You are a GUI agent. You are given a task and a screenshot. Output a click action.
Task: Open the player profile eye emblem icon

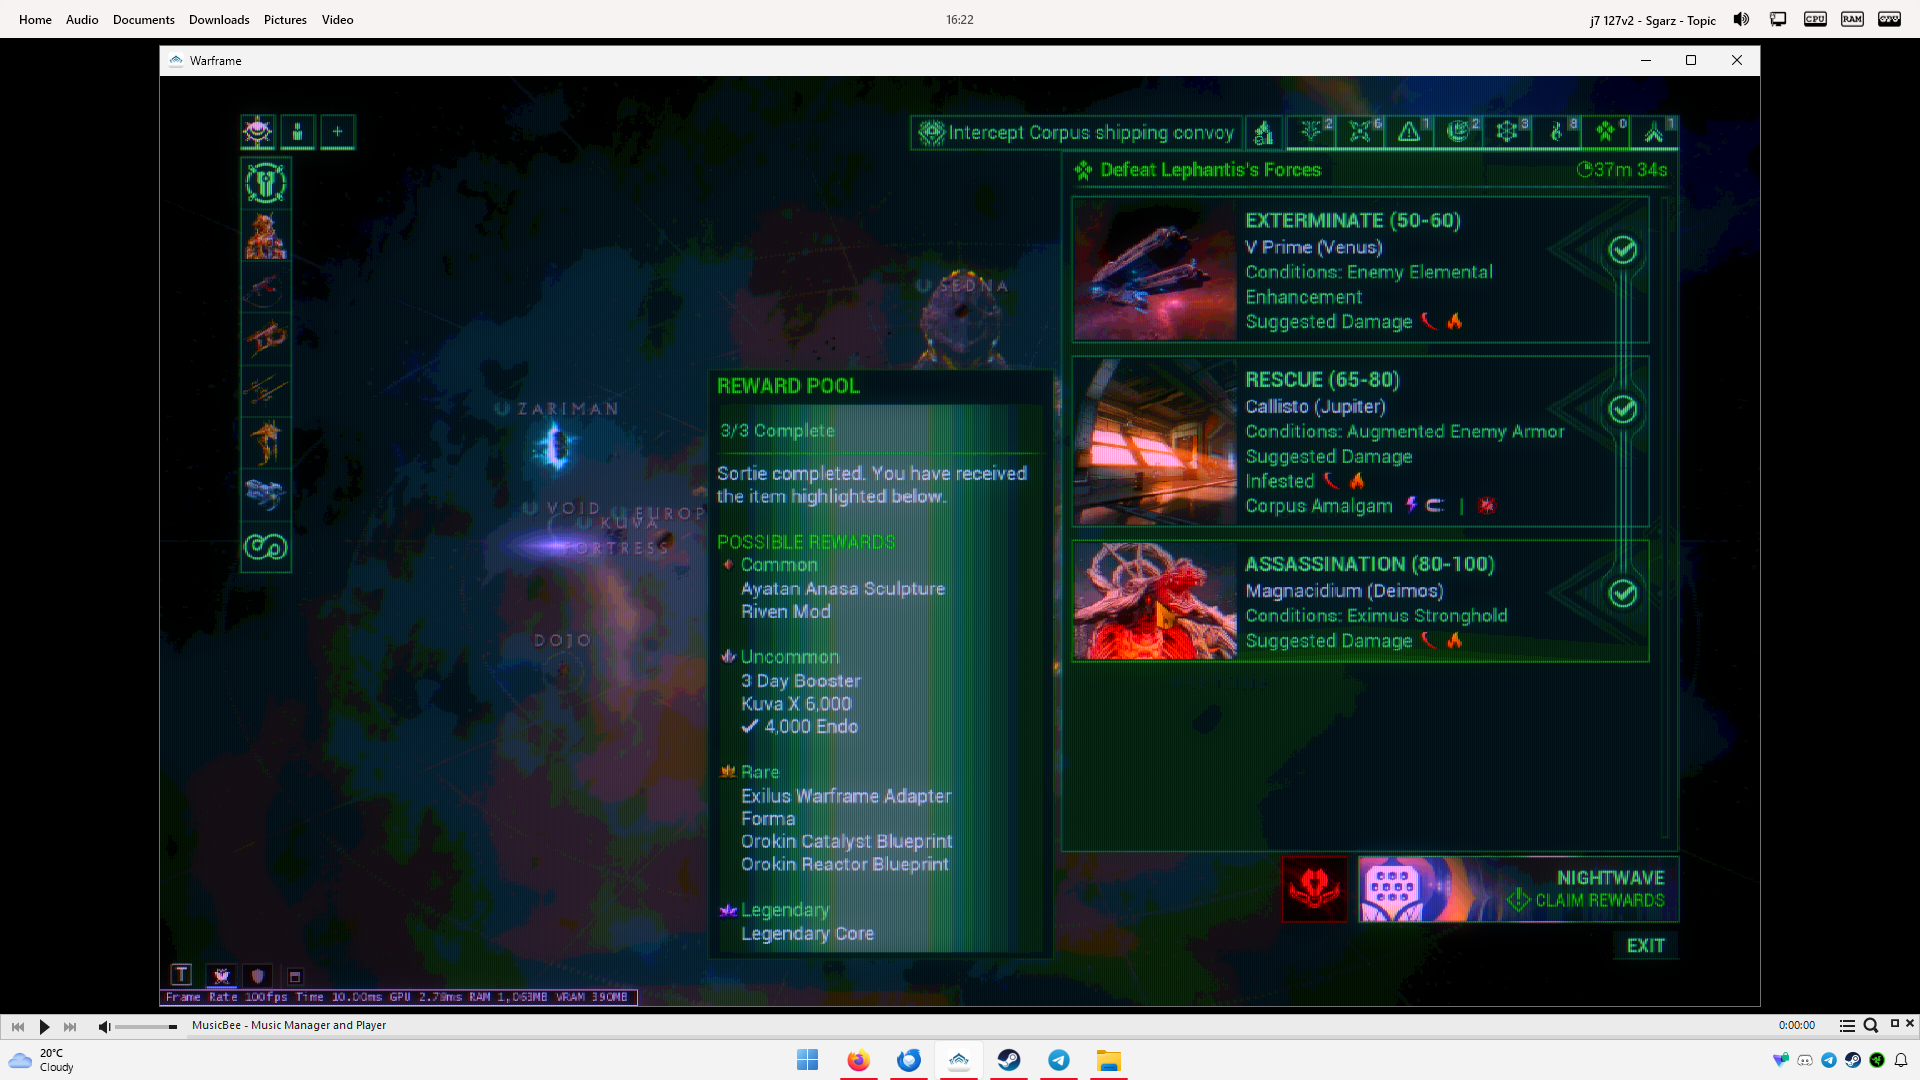coord(258,132)
